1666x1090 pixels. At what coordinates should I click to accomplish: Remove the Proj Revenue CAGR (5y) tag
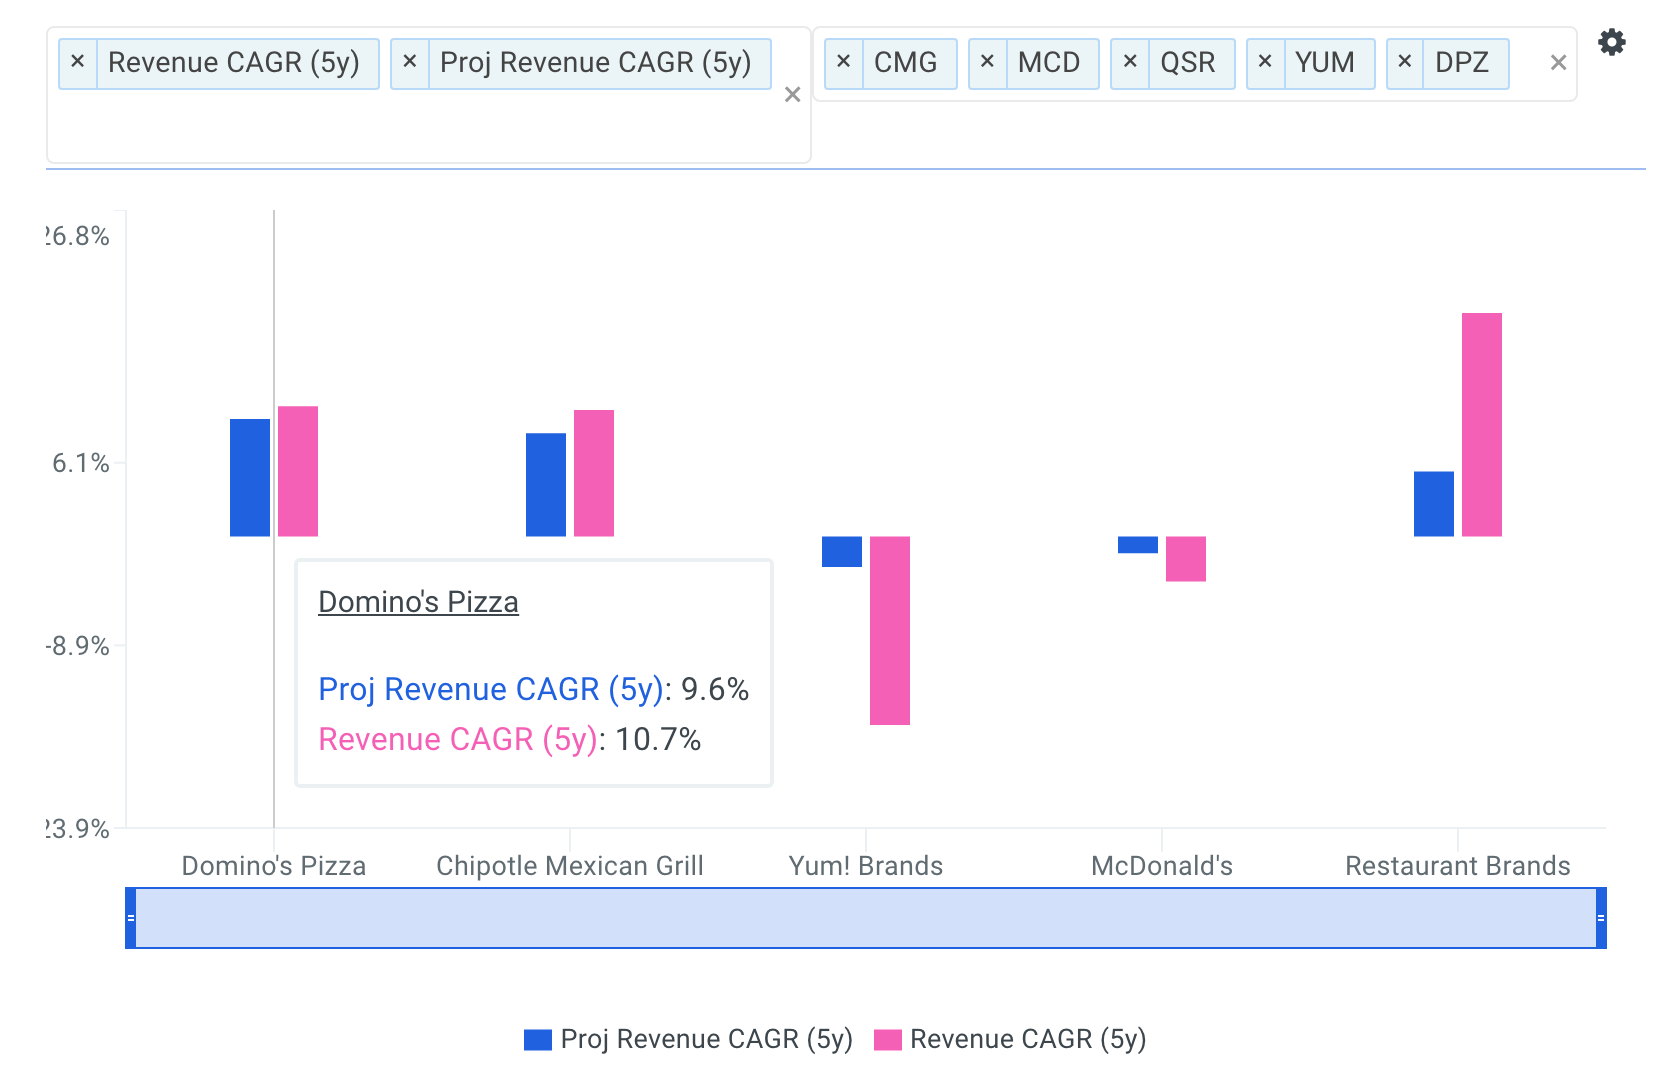tap(410, 62)
